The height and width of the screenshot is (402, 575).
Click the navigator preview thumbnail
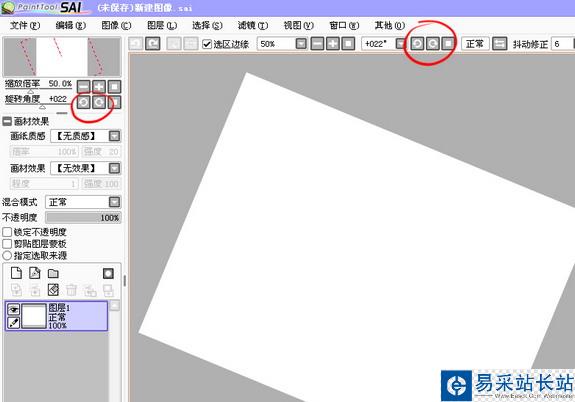point(62,57)
